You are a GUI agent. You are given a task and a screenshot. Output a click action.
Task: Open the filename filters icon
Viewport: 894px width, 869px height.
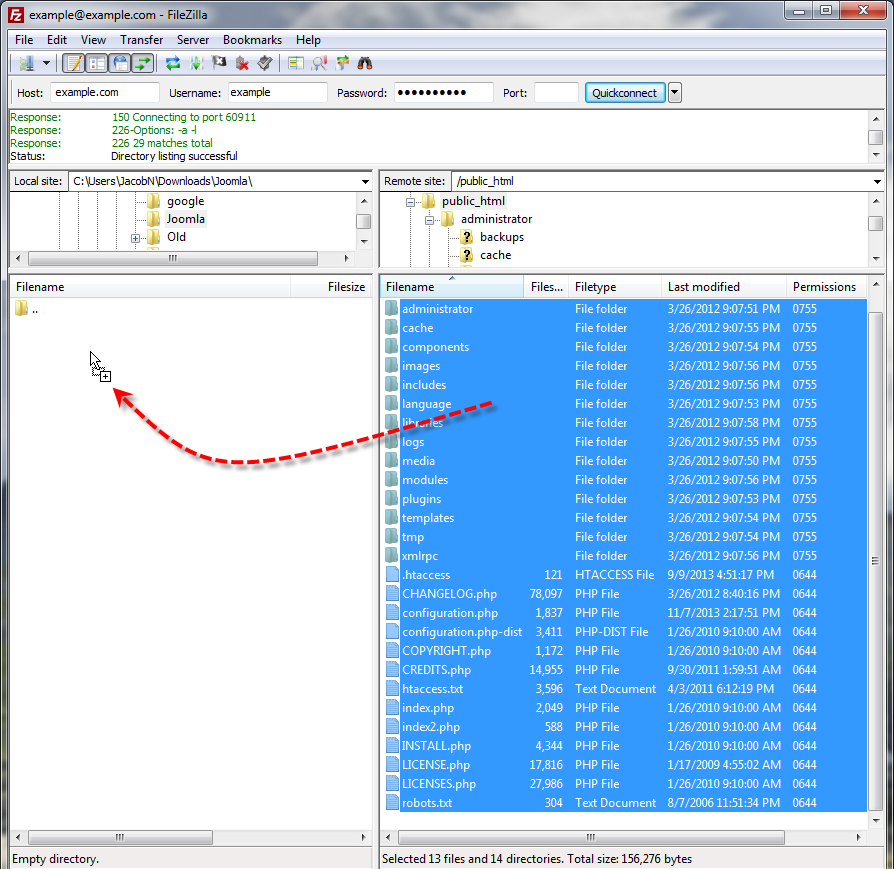pos(296,63)
